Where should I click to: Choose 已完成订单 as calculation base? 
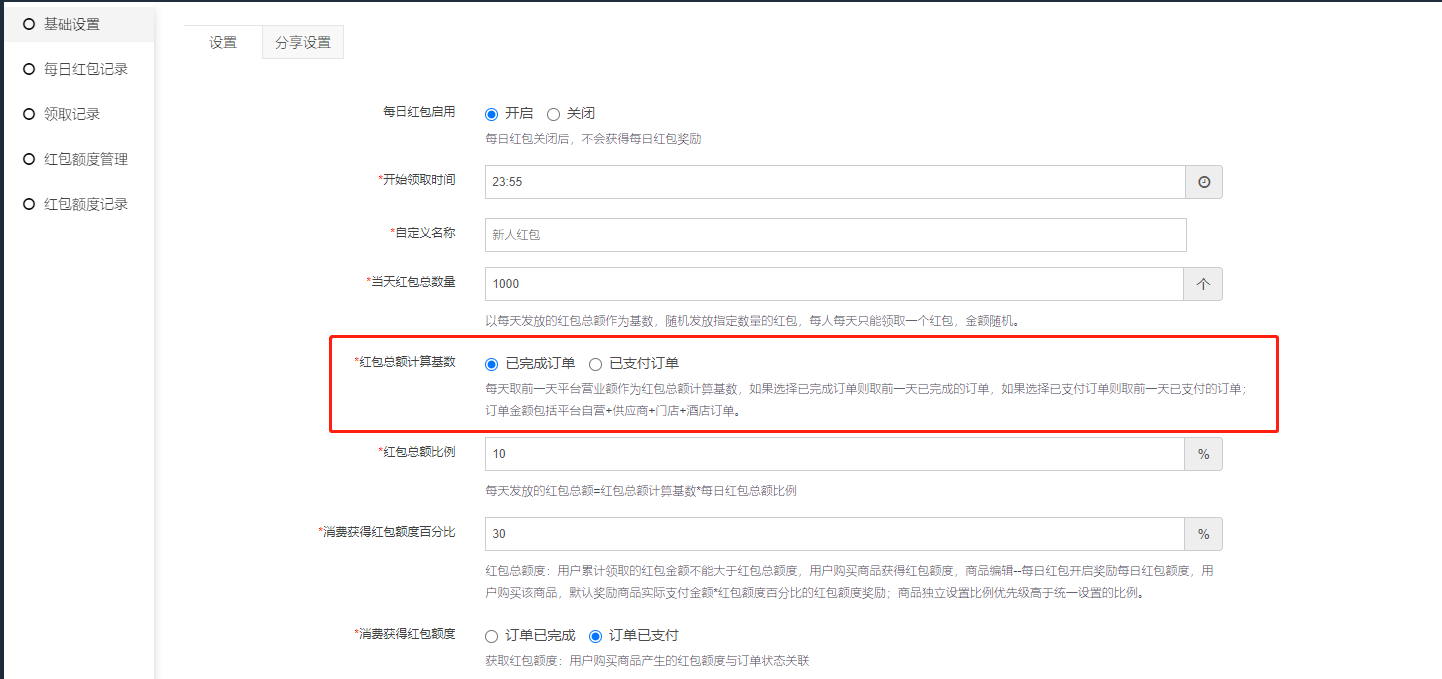(x=491, y=364)
